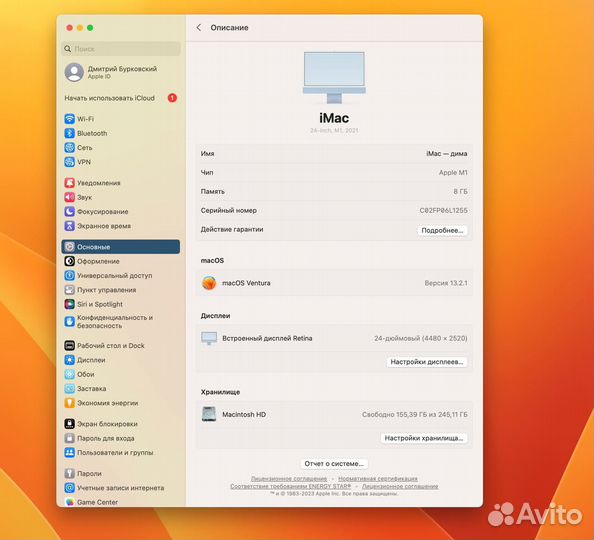The image size is (594, 540).
Task: Click the Подробнее warranty button
Action: (442, 230)
